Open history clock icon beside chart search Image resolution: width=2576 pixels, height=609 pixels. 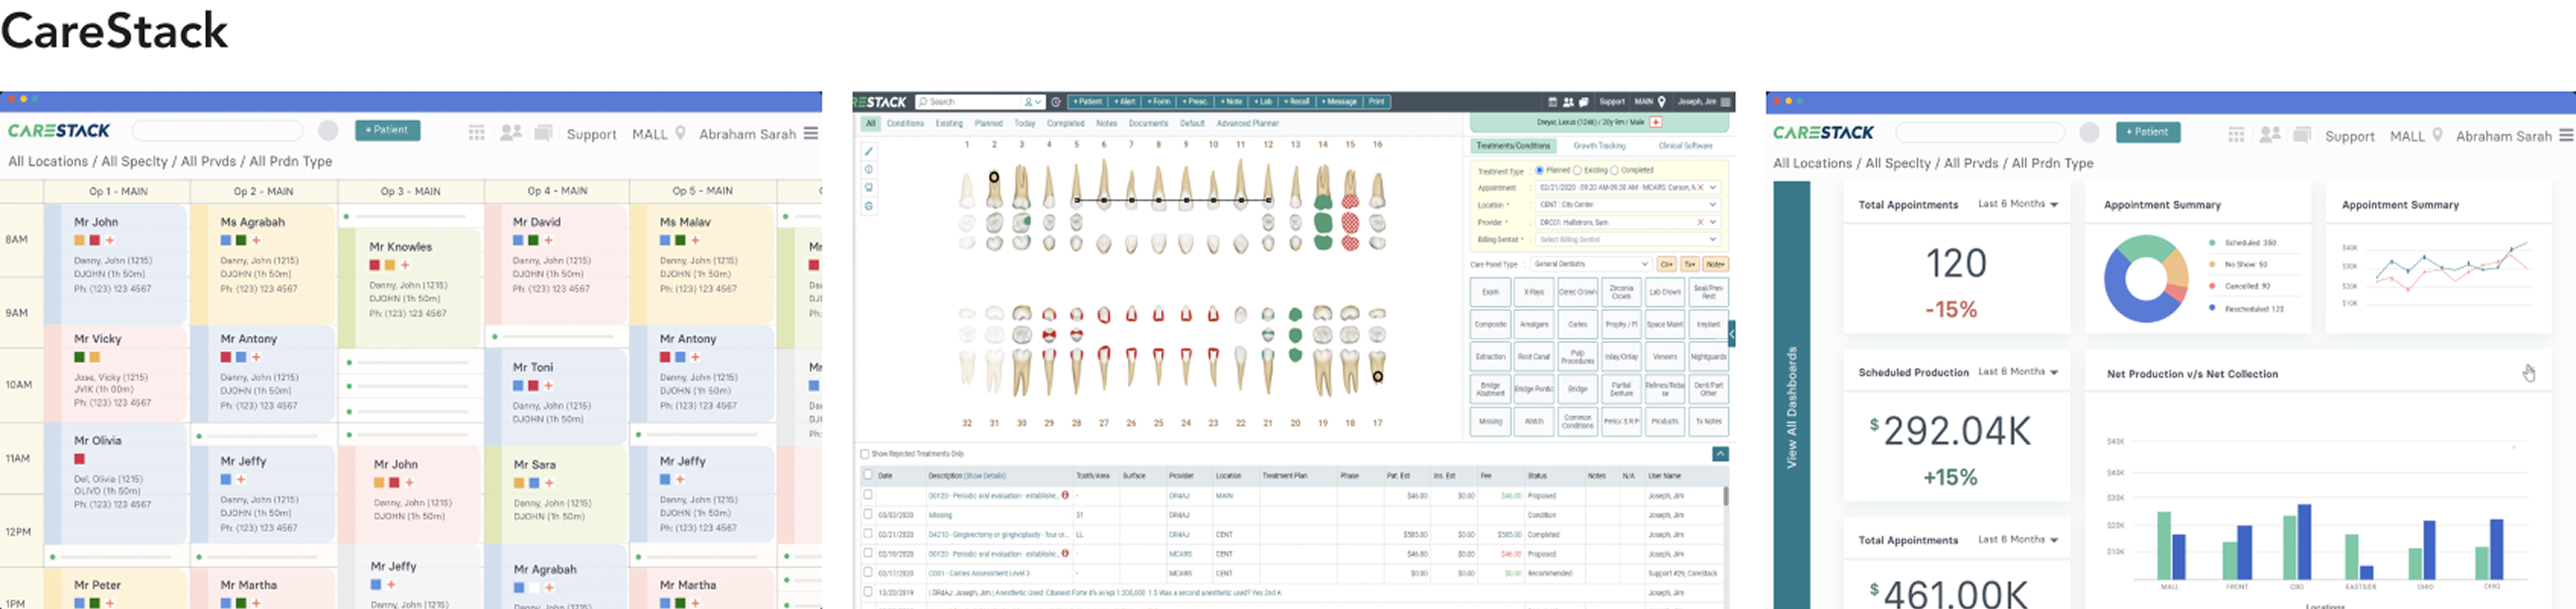tap(1056, 102)
